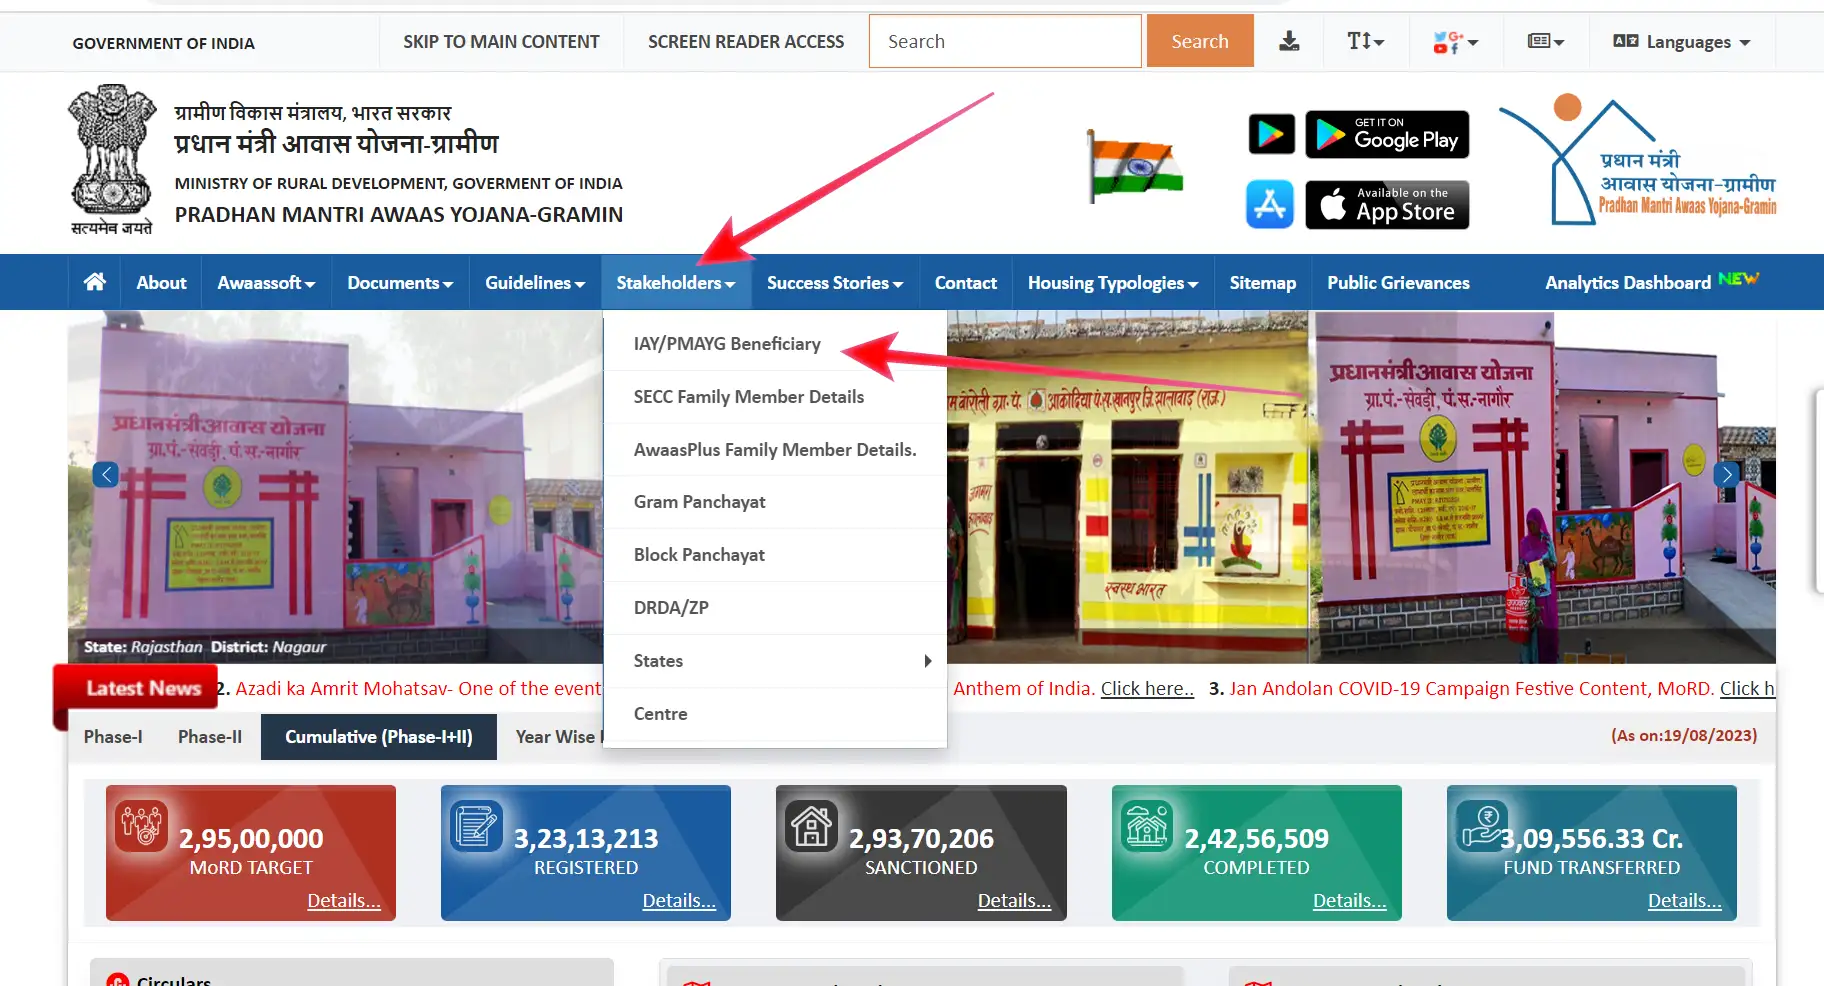This screenshot has width=1824, height=986.
Task: Open Public Grievances menu item
Action: tap(1398, 282)
